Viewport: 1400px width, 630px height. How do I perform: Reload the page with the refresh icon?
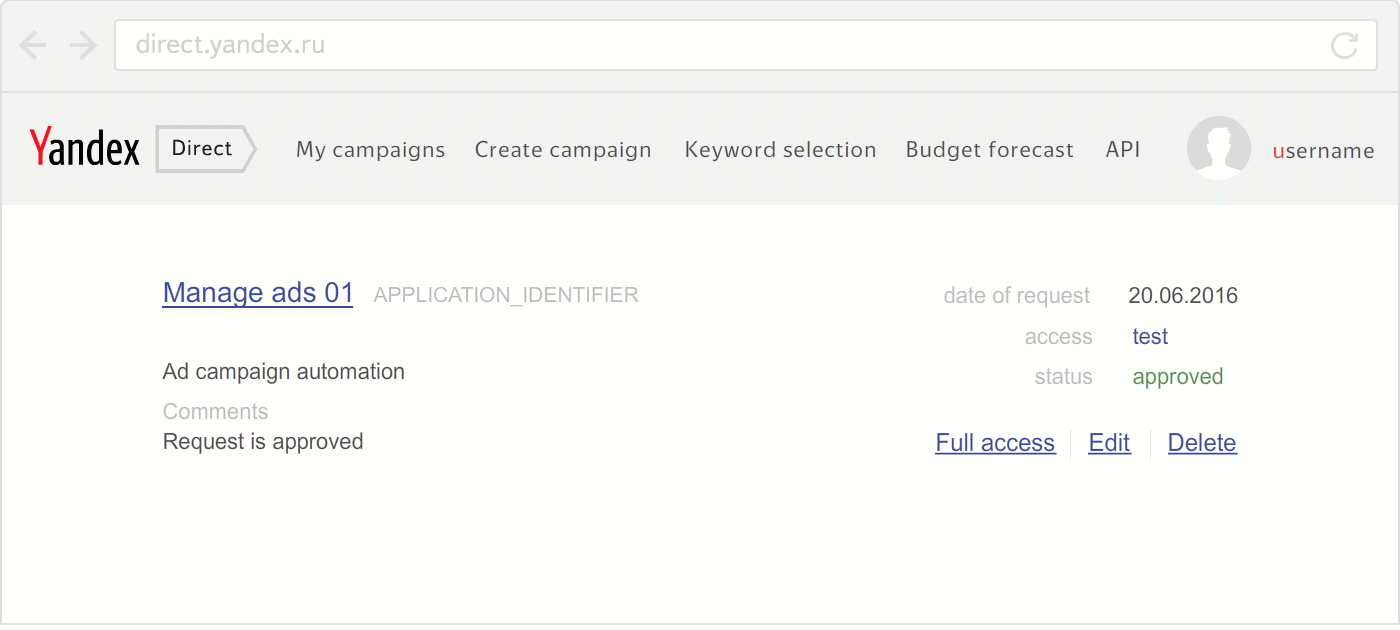1344,45
